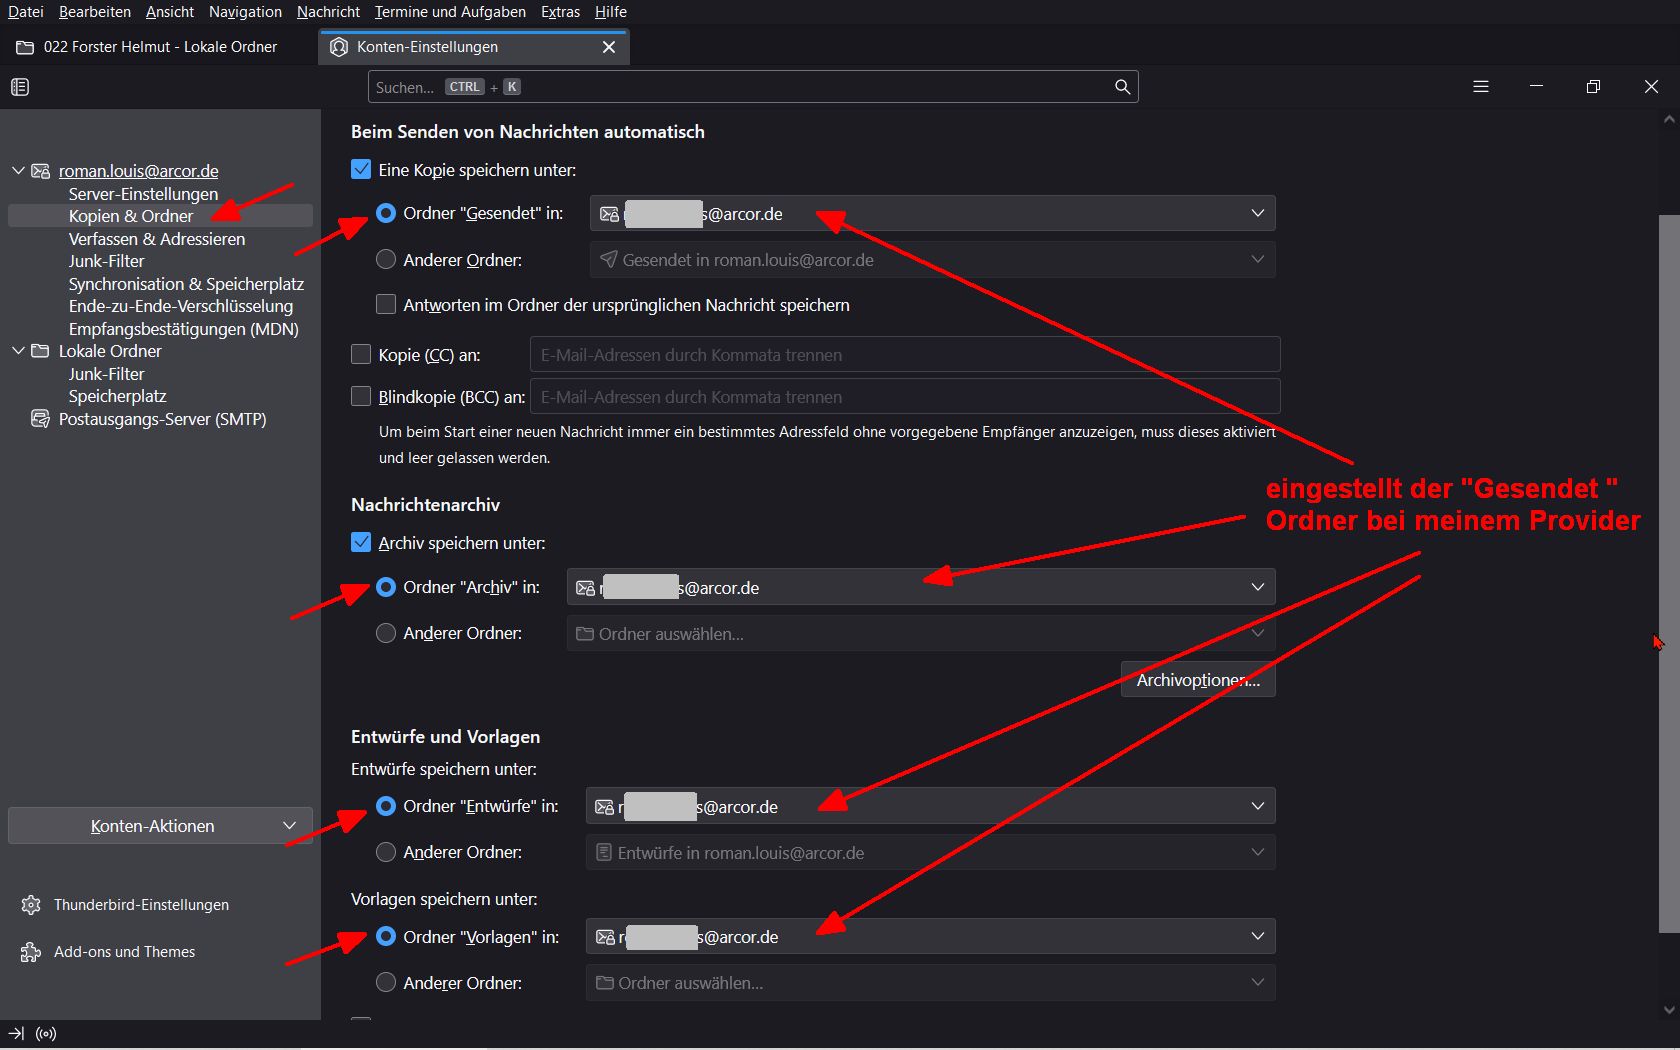Enable the Kopie (CC) an checkbox

click(361, 354)
